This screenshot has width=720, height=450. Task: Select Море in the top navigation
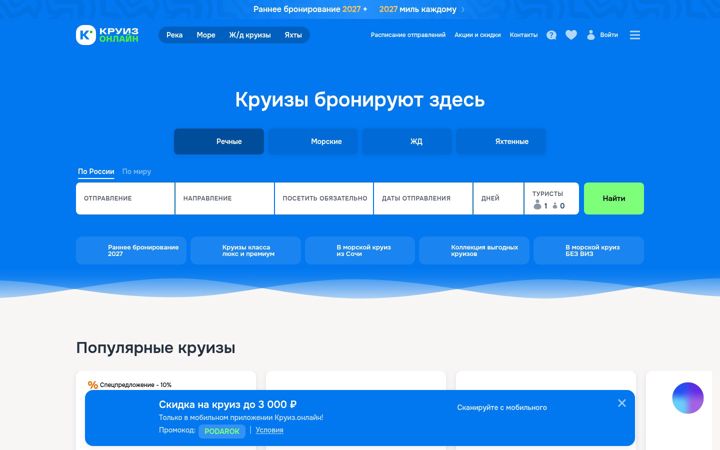206,35
